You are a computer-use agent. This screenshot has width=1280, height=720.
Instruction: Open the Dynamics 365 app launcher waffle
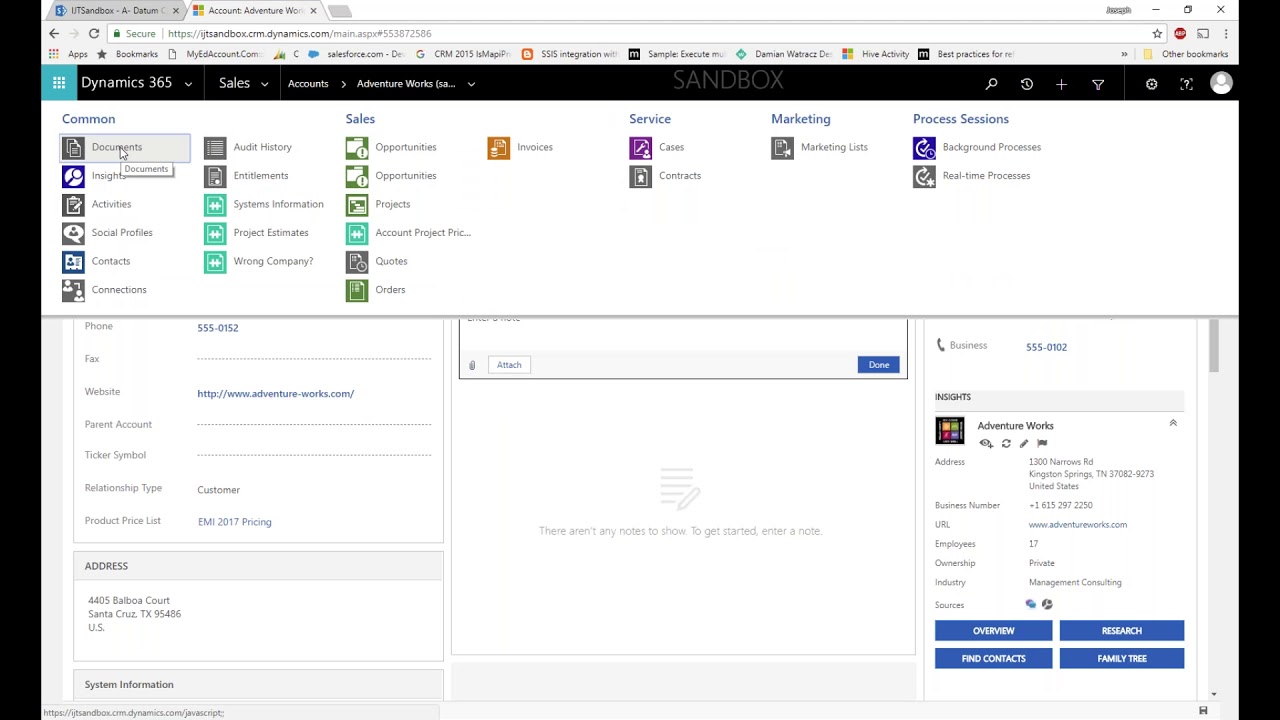pos(59,84)
